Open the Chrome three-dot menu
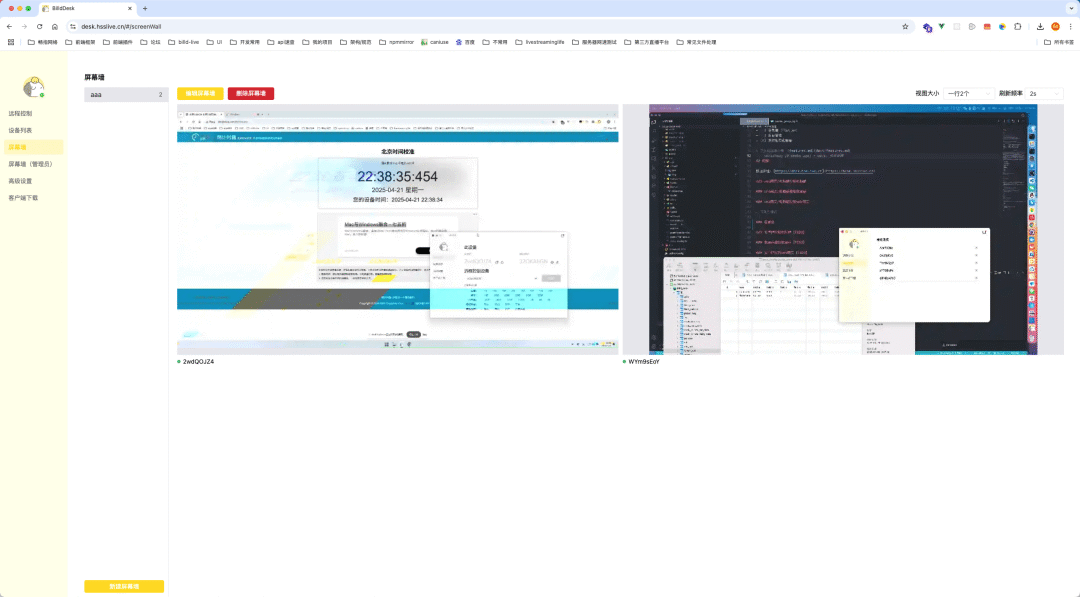The height and width of the screenshot is (597, 1080). (1070, 26)
